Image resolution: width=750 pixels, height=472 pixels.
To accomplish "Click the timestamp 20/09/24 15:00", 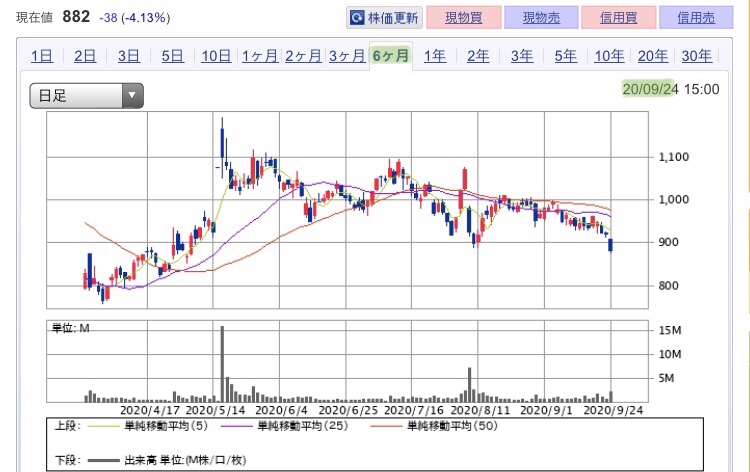I will (671, 89).
